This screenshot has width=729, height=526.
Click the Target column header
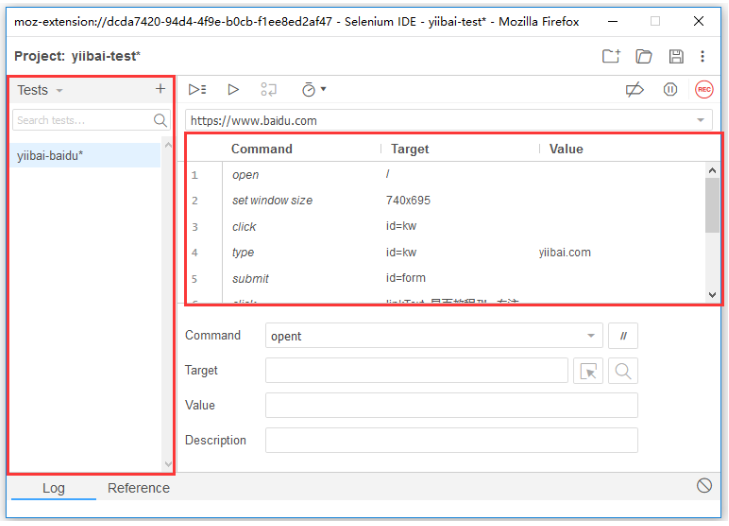(x=410, y=149)
